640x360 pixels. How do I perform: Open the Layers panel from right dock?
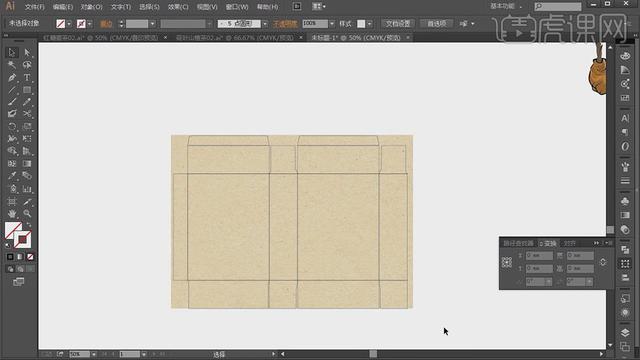(x=625, y=333)
